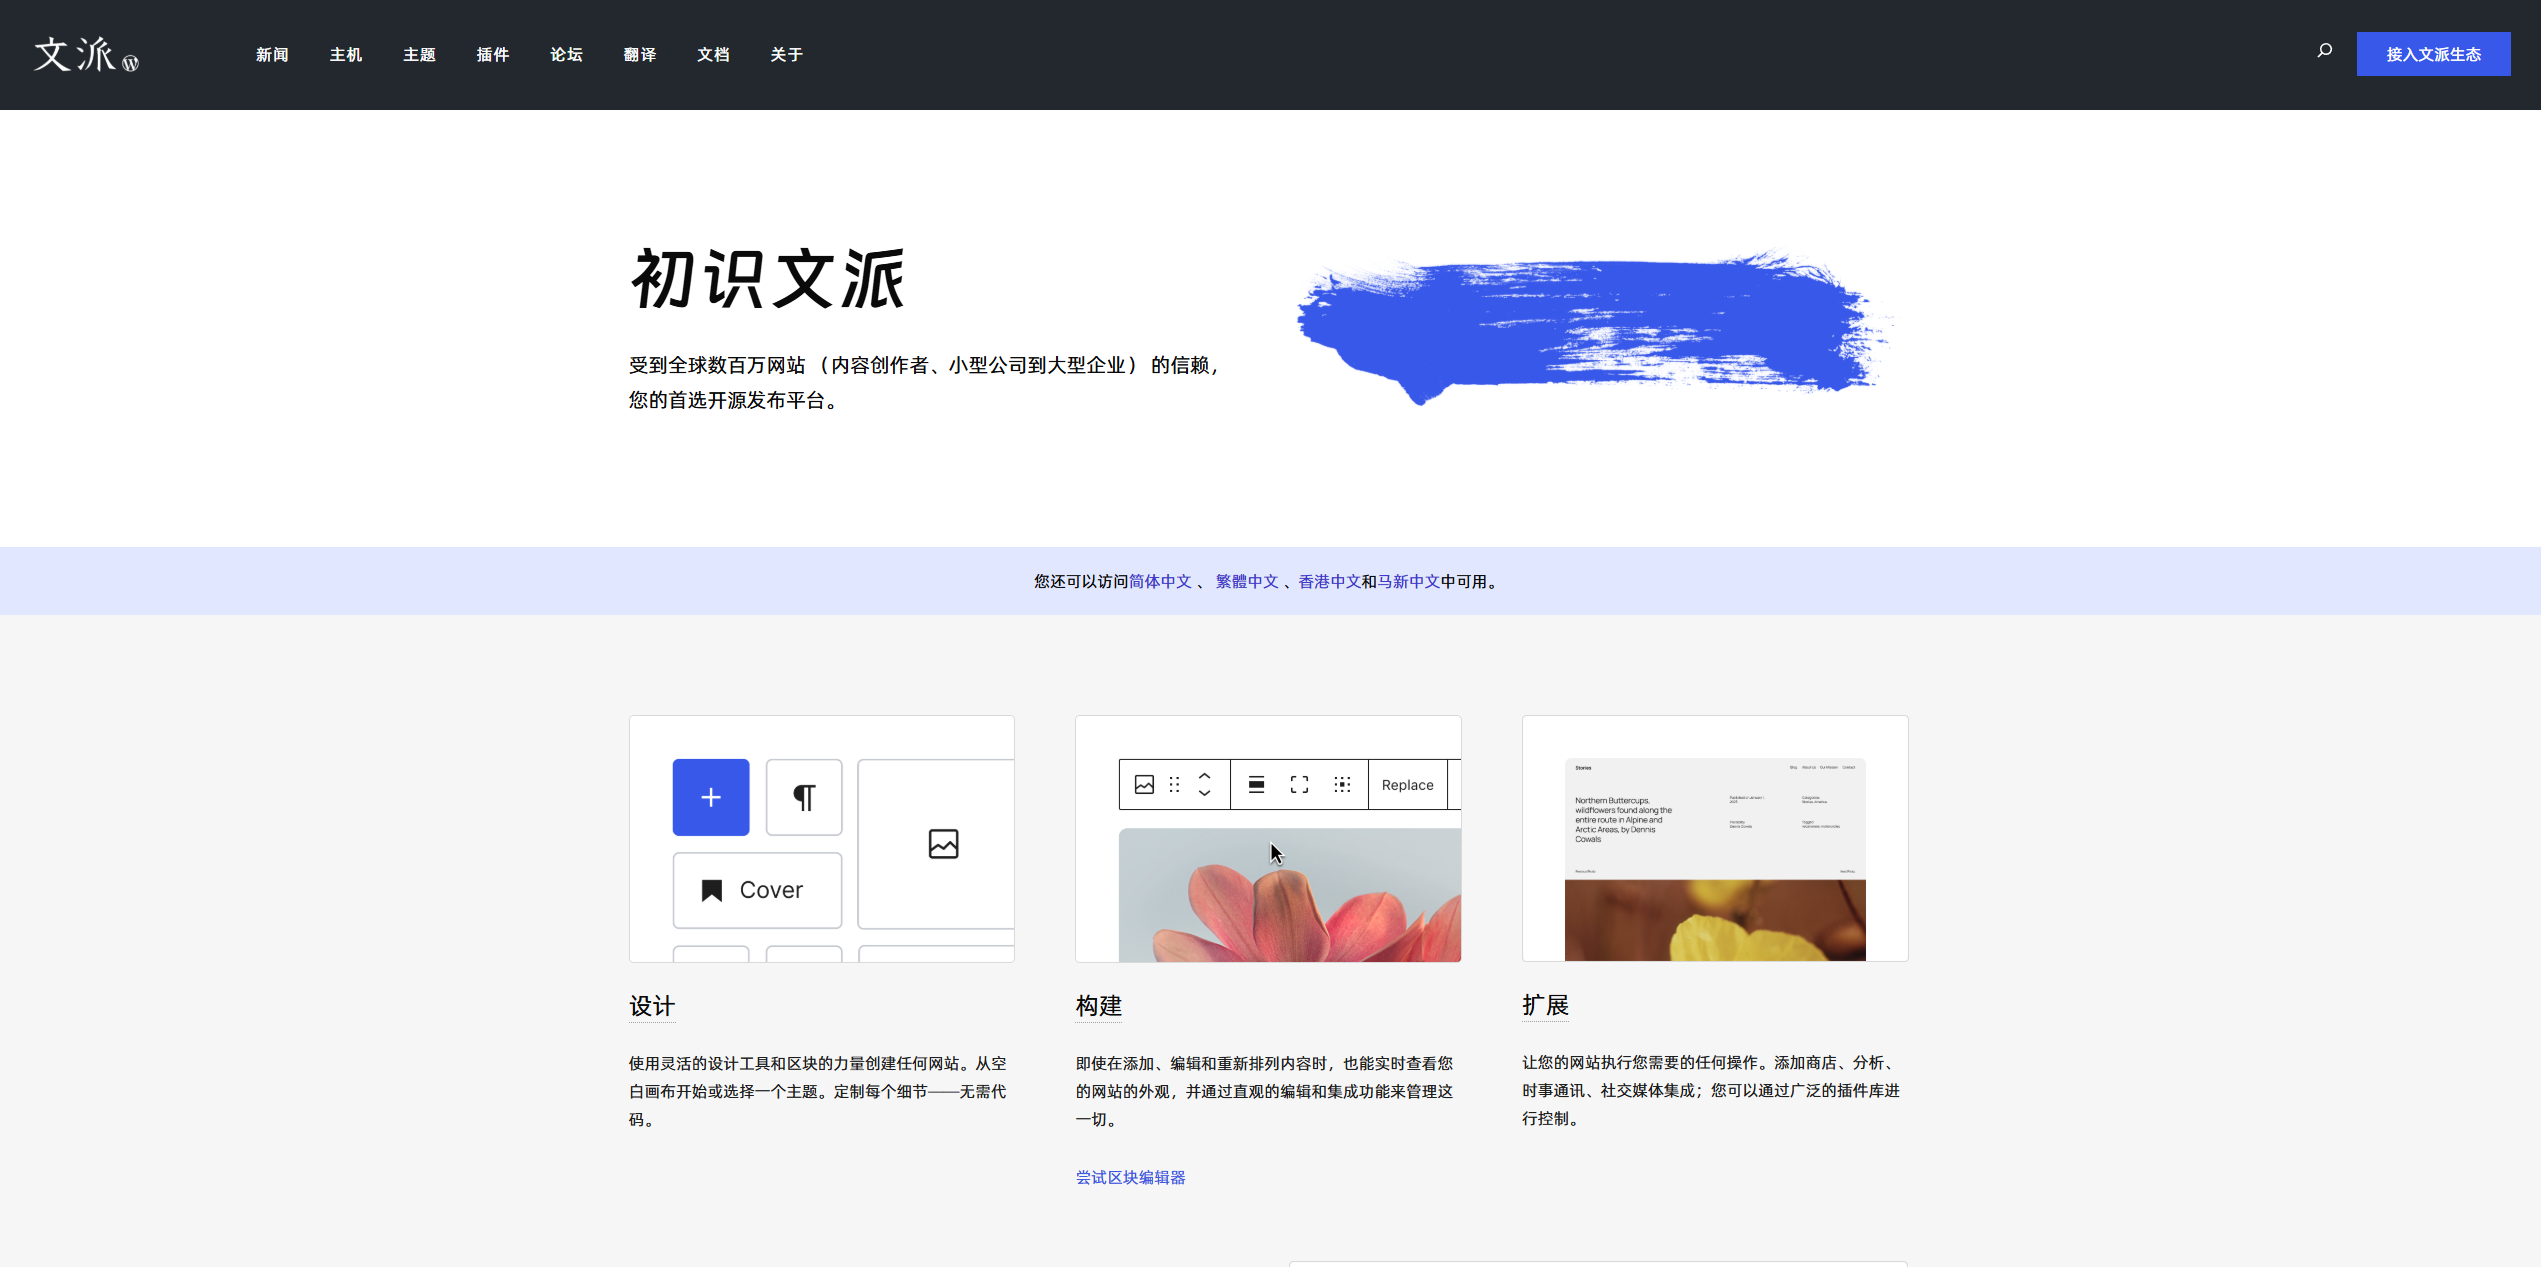Click the 扩展 heading link
Viewport: 2541px width, 1267px height.
pyautogui.click(x=1545, y=1005)
